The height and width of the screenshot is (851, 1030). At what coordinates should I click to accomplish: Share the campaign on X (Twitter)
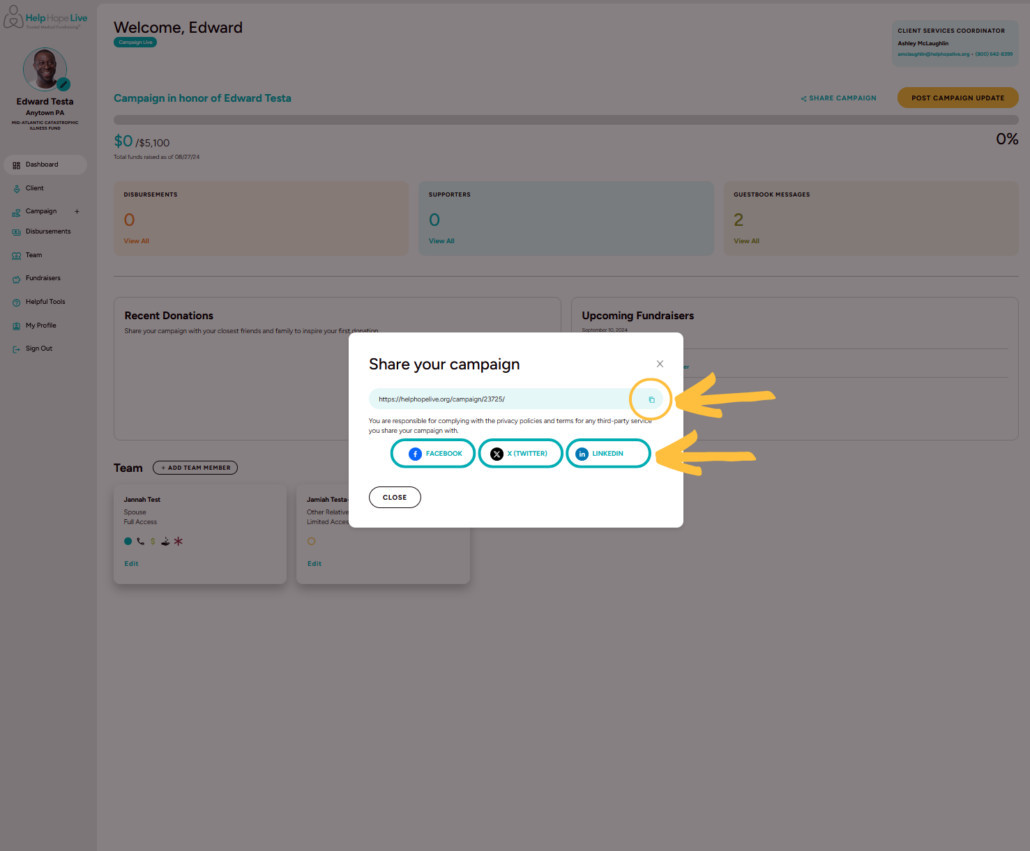520,454
